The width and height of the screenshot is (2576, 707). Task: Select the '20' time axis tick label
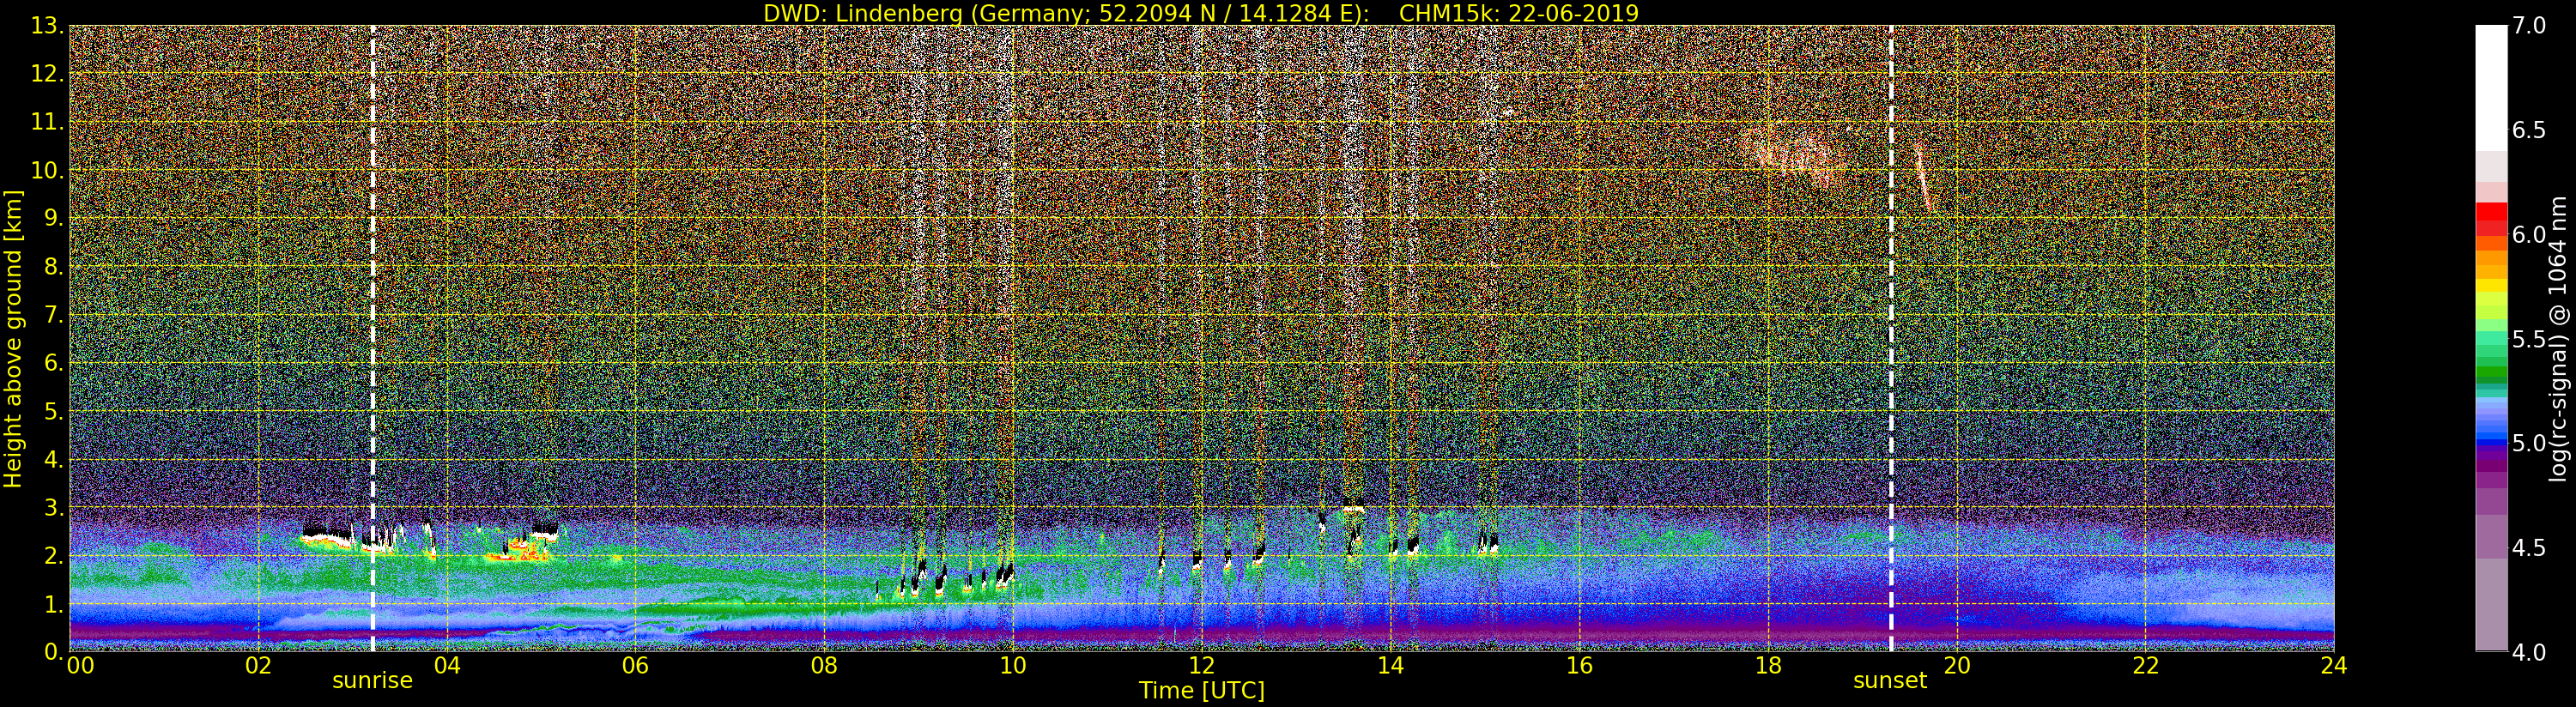1957,666
